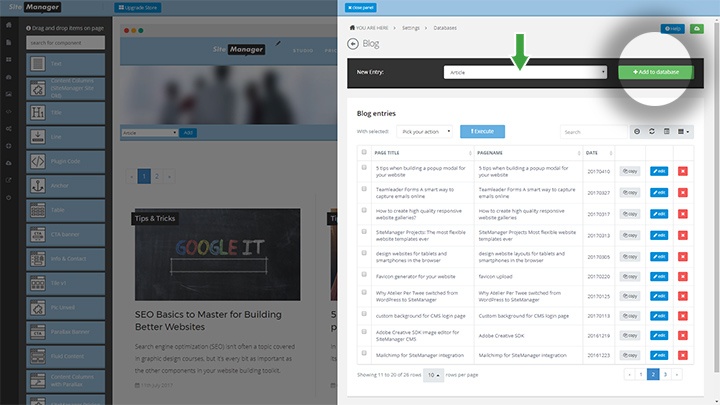720x405 pixels.
Task: Check the responsive website galleries row
Action: click(364, 210)
